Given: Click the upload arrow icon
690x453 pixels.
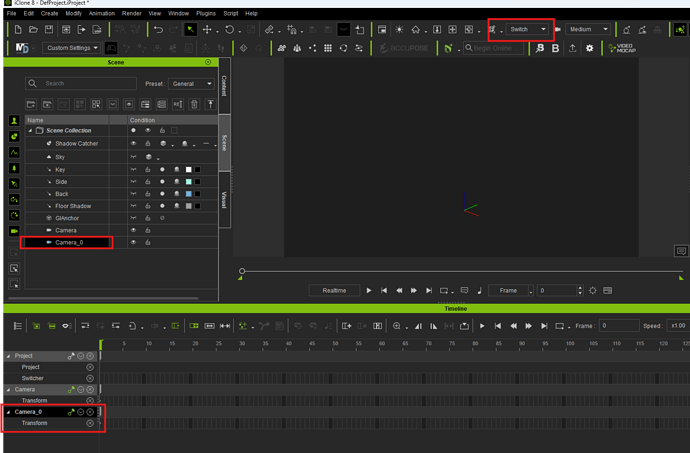Looking at the screenshot, I should point(572,48).
